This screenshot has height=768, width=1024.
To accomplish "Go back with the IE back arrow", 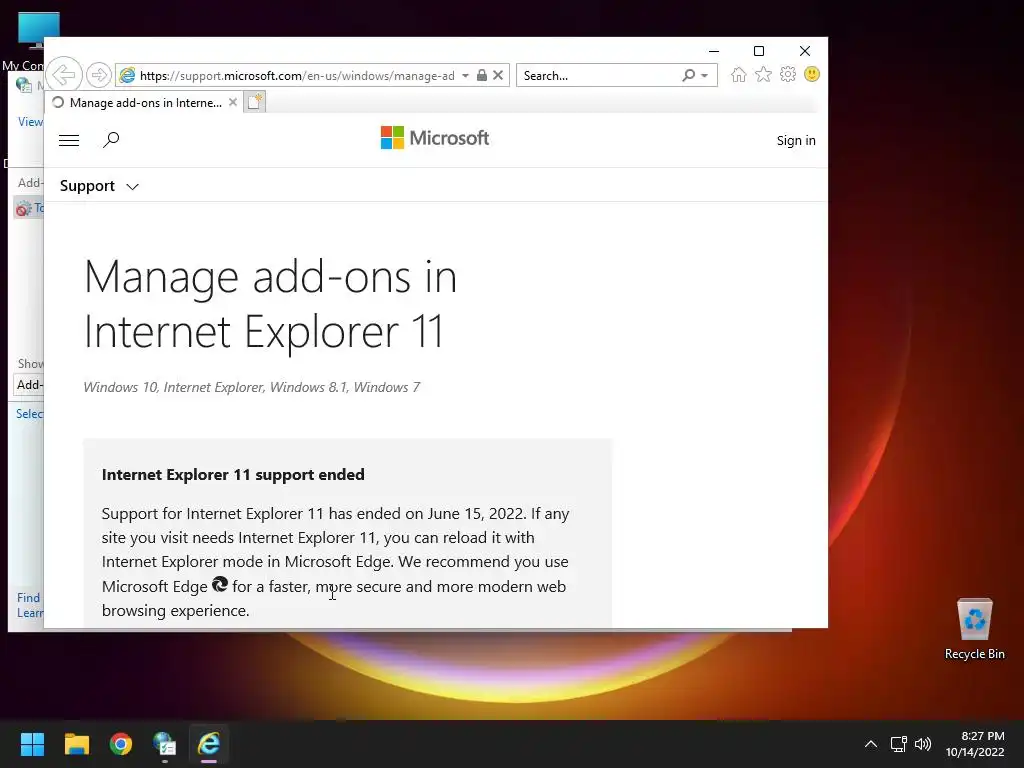I will pyautogui.click(x=64, y=75).
